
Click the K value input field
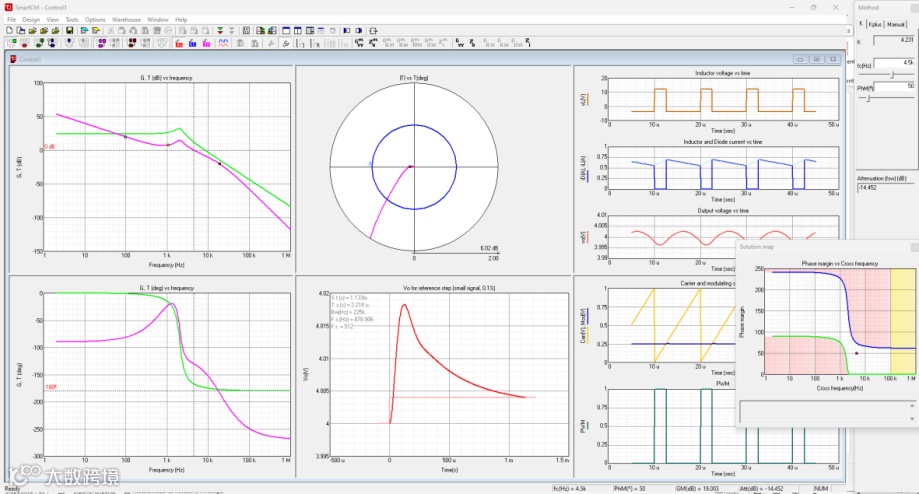point(893,41)
